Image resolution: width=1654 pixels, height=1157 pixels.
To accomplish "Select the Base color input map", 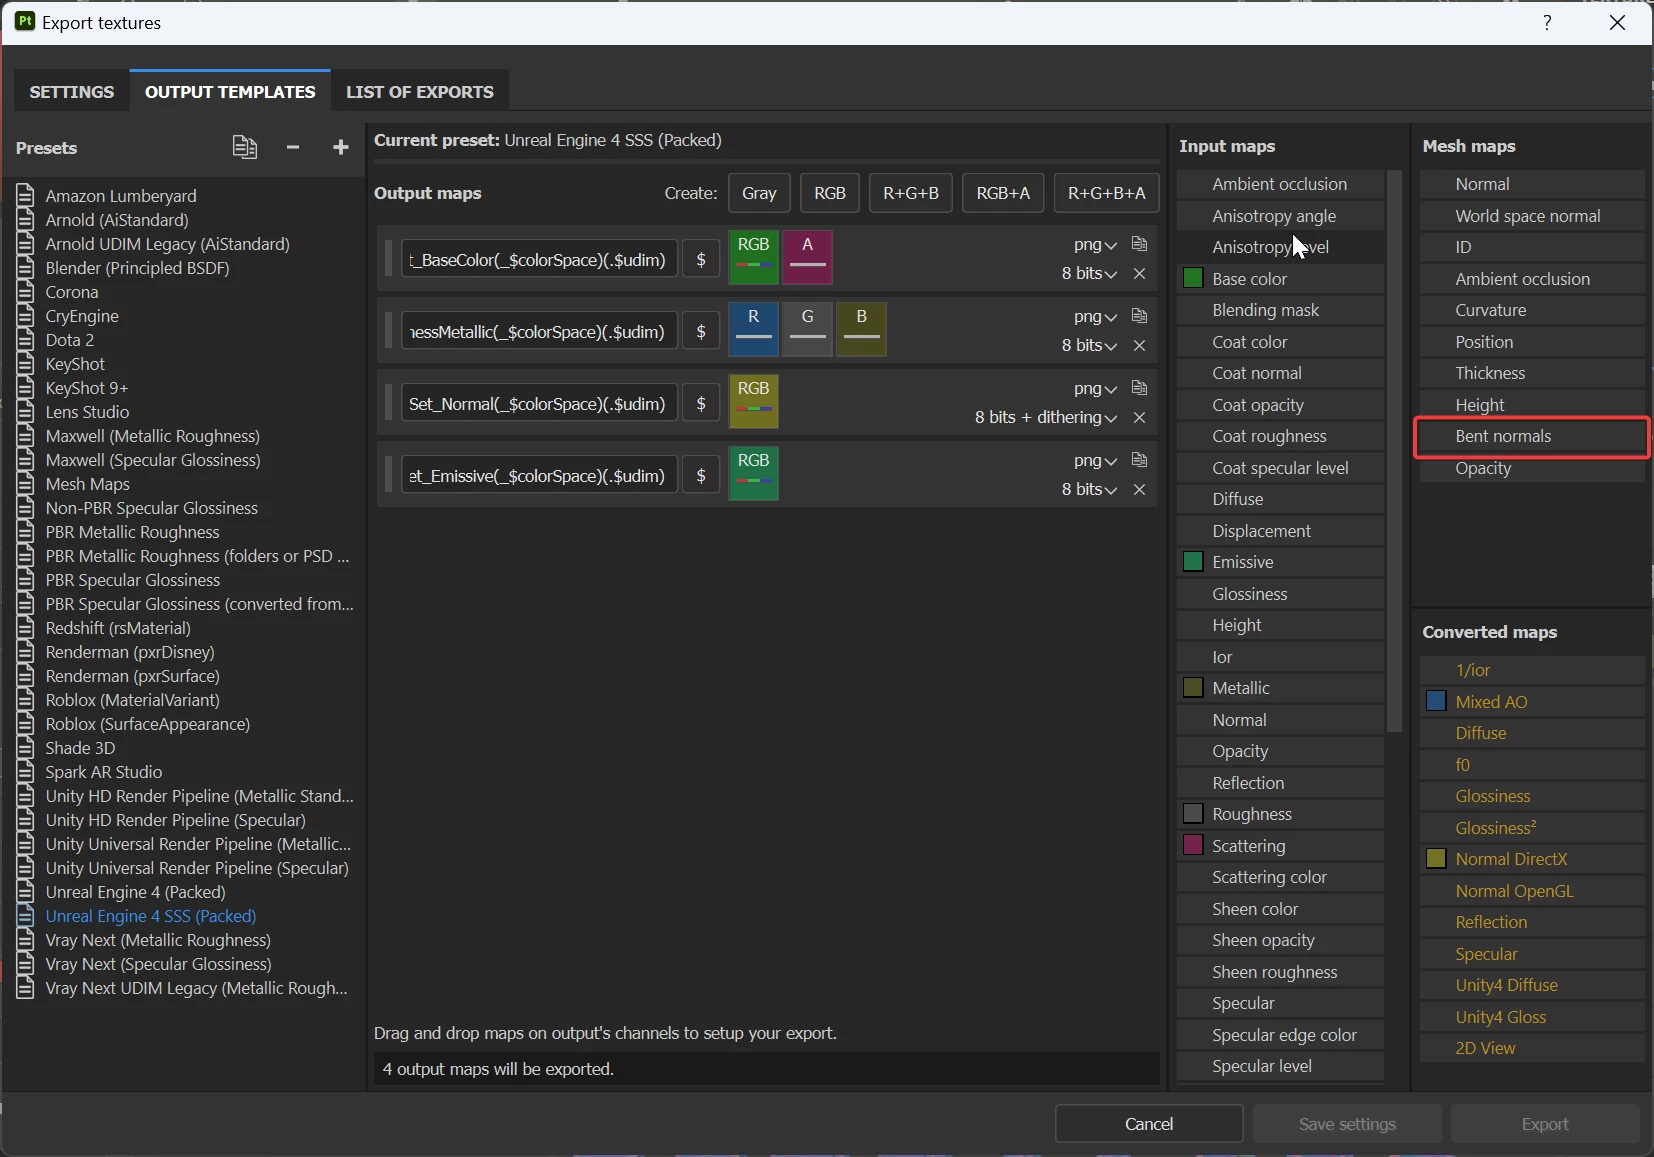I will (x=1280, y=278).
